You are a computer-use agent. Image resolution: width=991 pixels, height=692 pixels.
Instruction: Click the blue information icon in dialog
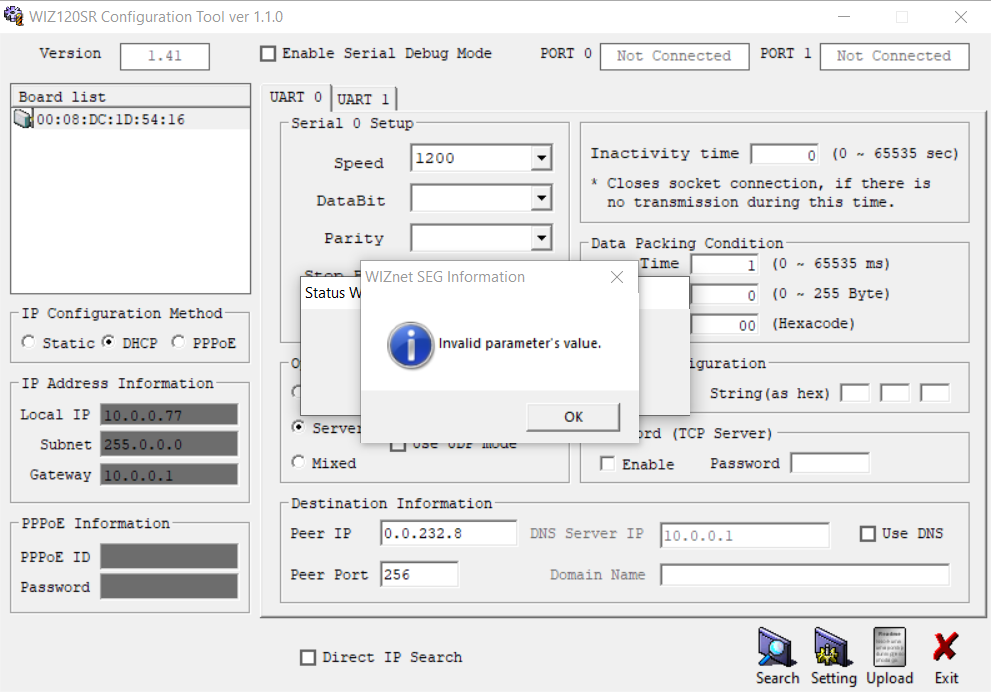[411, 345]
